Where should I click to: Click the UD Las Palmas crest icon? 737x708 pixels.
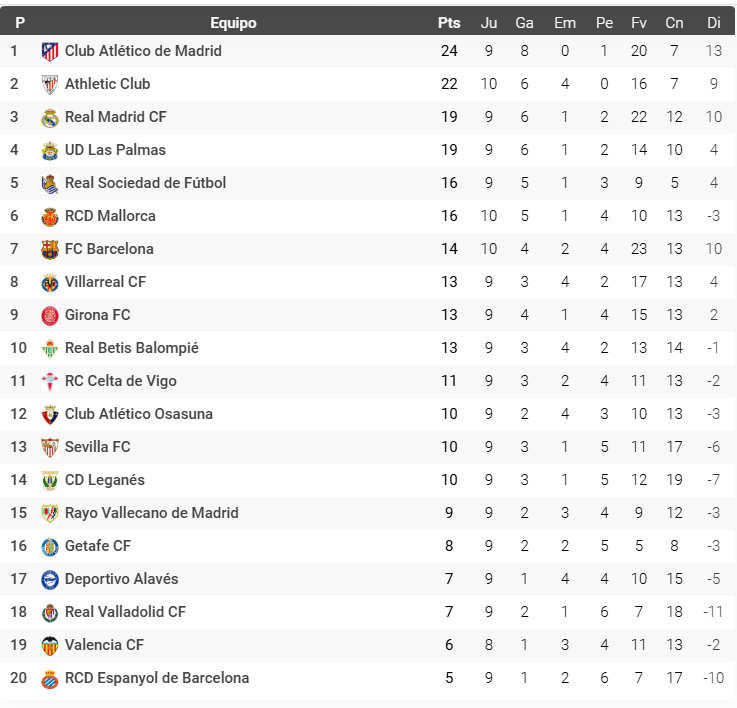[x=50, y=150]
